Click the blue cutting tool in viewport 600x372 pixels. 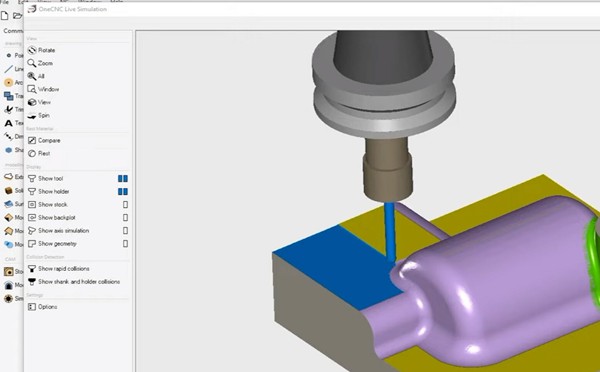390,232
